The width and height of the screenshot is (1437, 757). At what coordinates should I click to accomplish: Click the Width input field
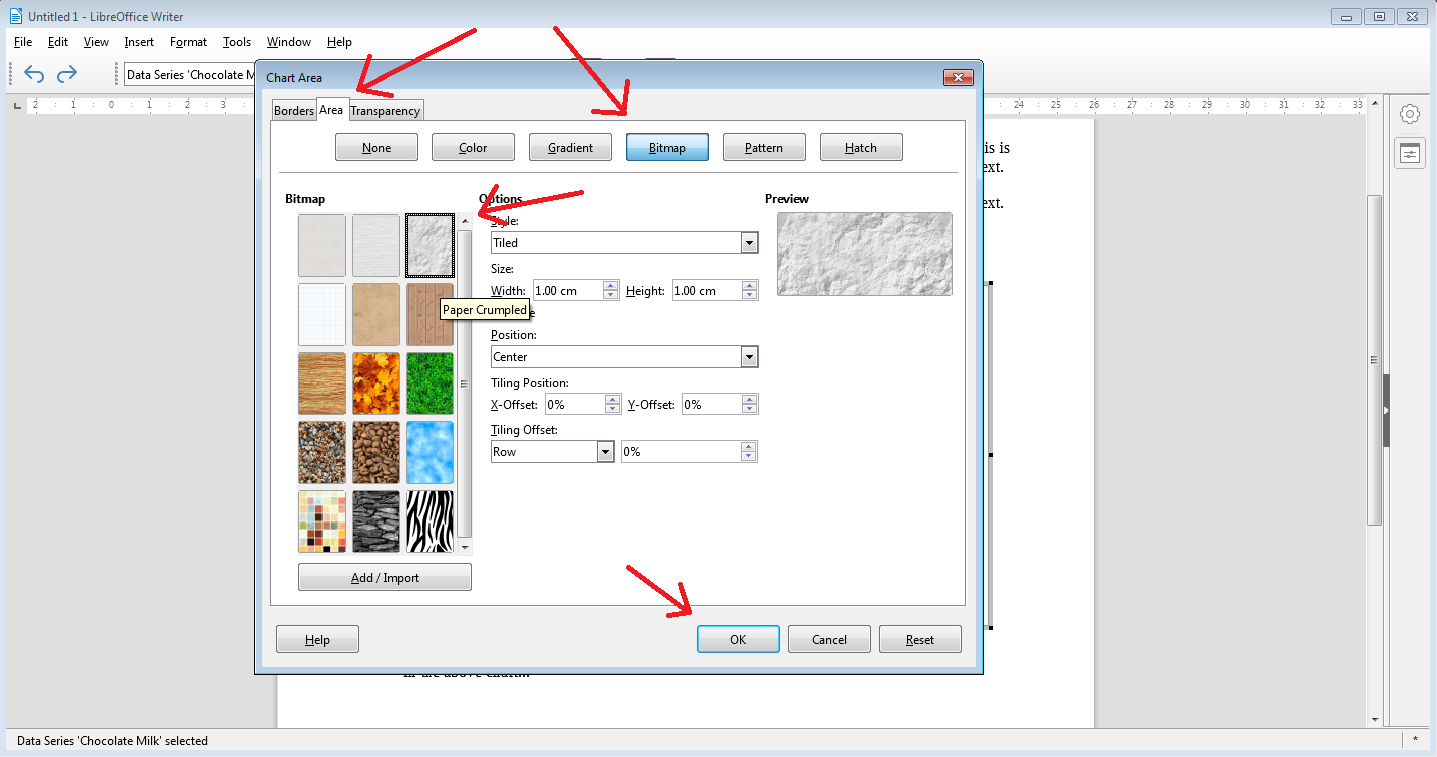tap(567, 290)
